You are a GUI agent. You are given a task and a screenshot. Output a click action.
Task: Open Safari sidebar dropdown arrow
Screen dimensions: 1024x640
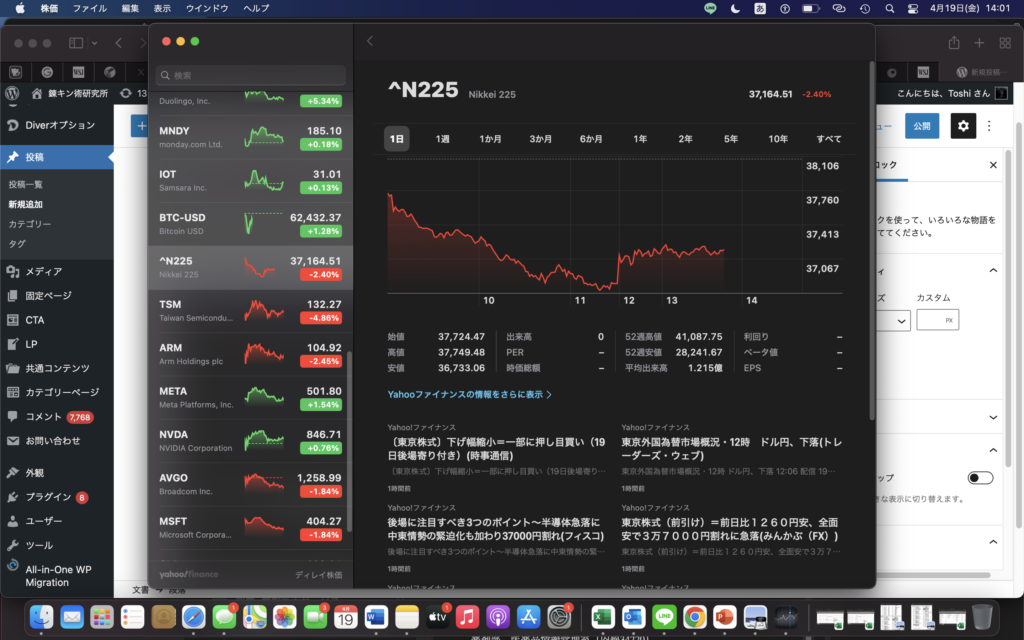[94, 43]
